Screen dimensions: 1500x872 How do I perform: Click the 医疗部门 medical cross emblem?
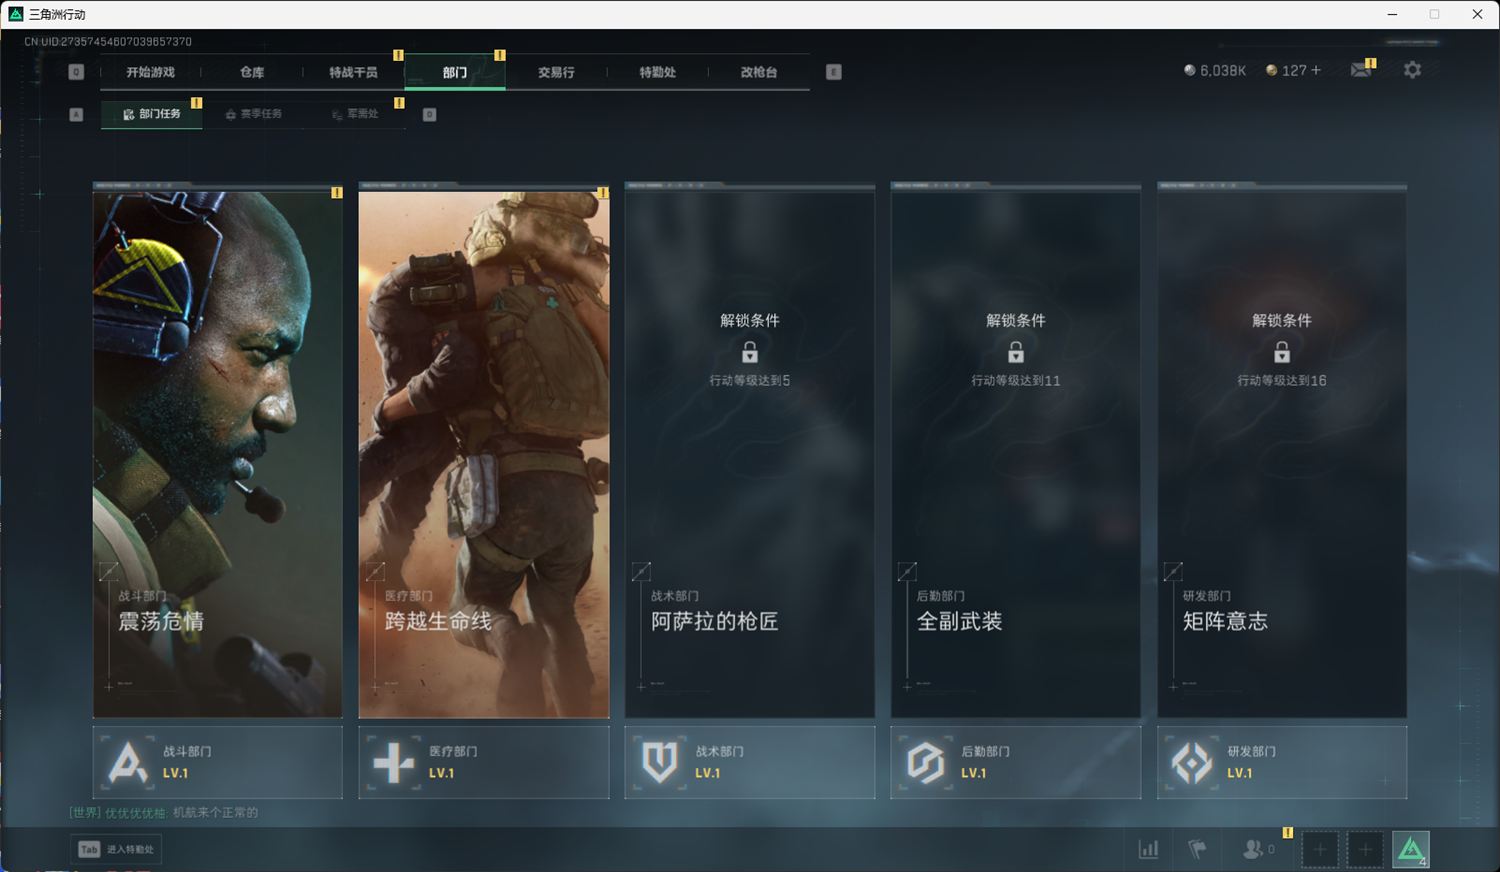coord(393,763)
